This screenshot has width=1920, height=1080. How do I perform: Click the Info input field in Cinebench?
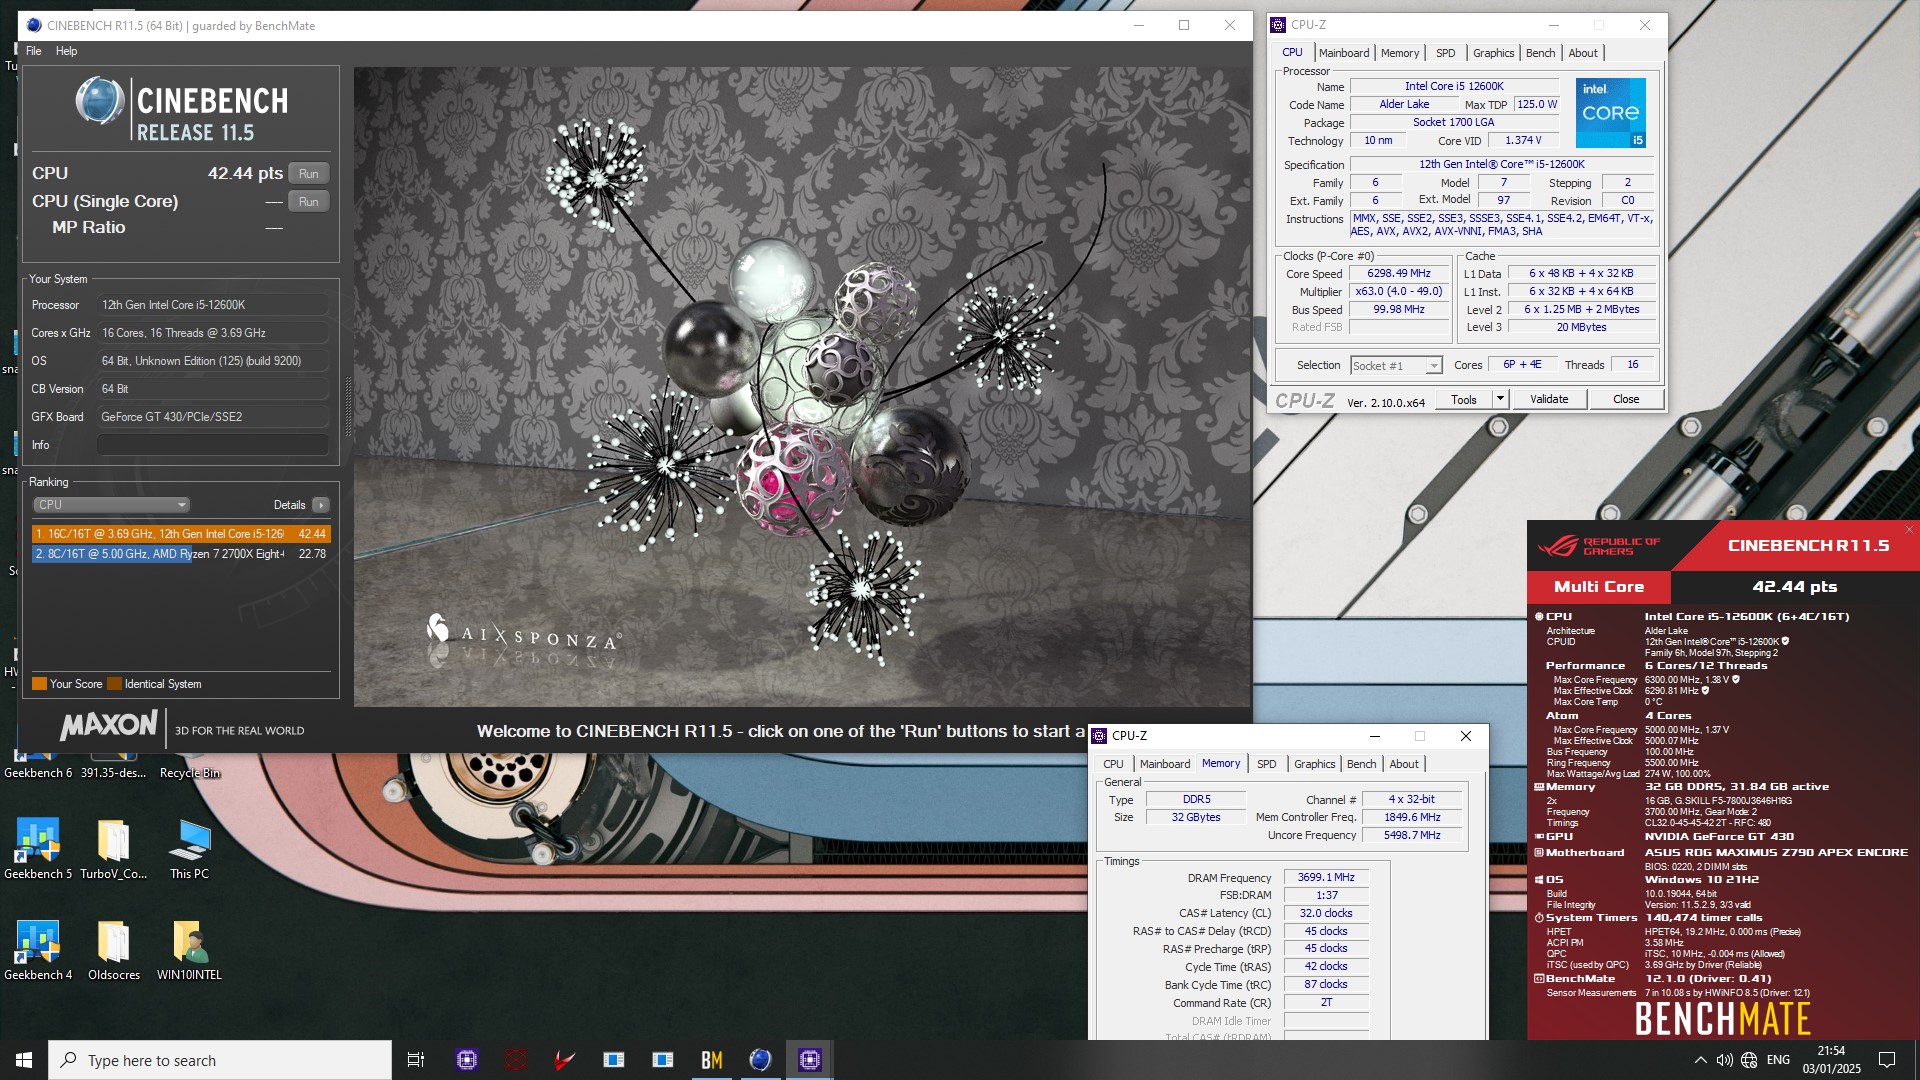coord(213,445)
